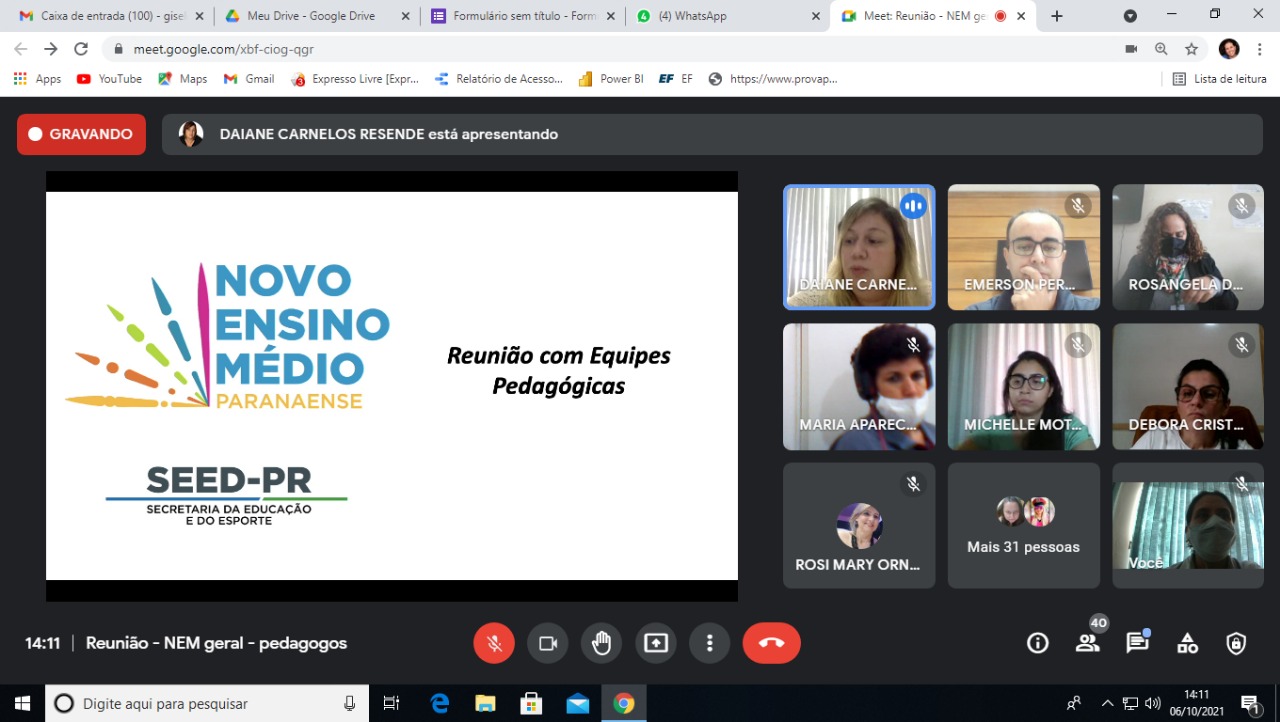Viewport: 1280px width, 722px height.
Task: Open Chrome tab search dropdown arrow
Action: (1130, 16)
